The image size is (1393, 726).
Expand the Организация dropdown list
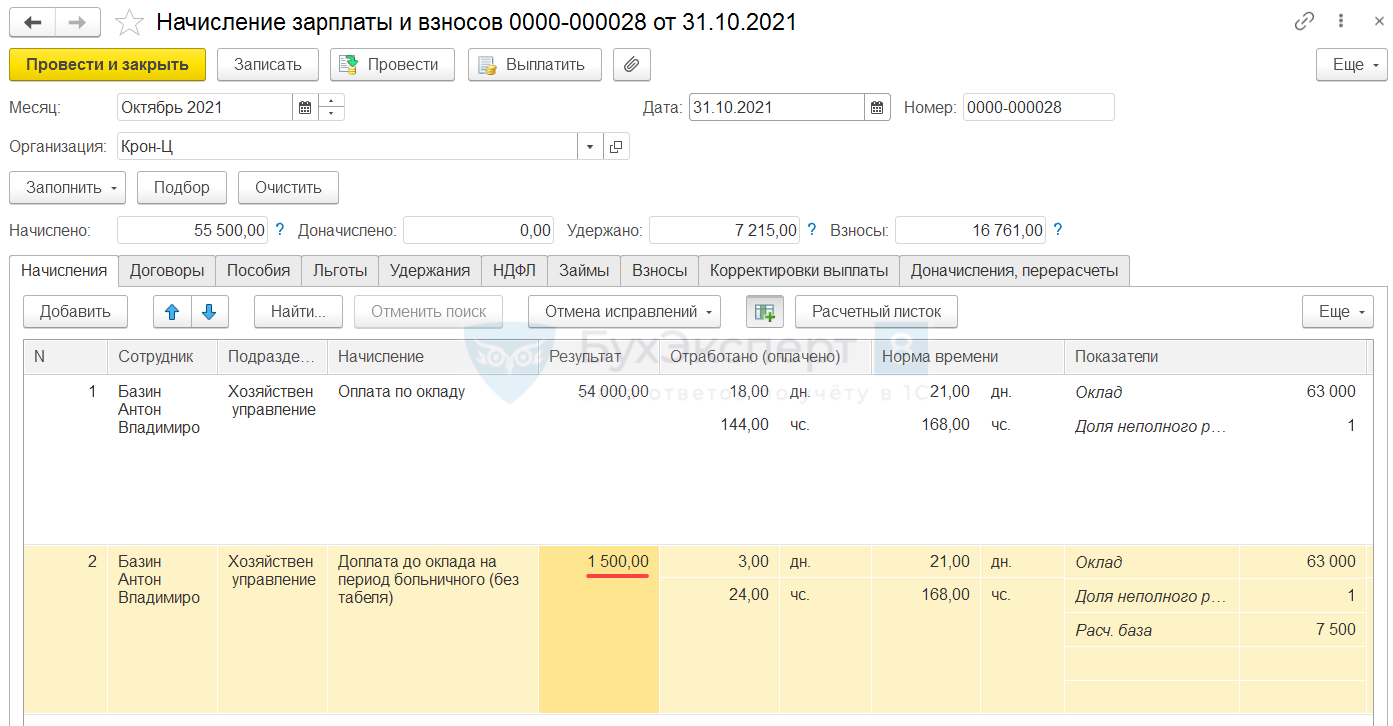590,147
